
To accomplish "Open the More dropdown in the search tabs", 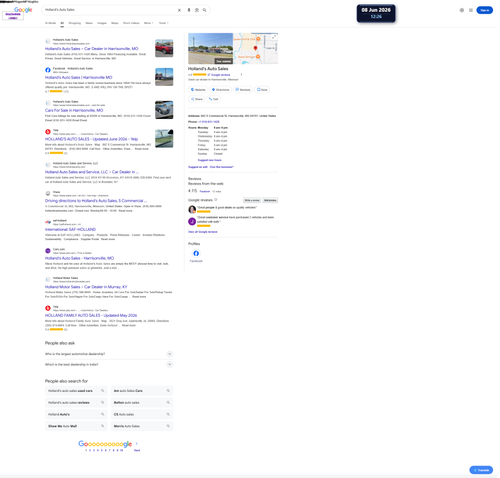I will (x=148, y=23).
